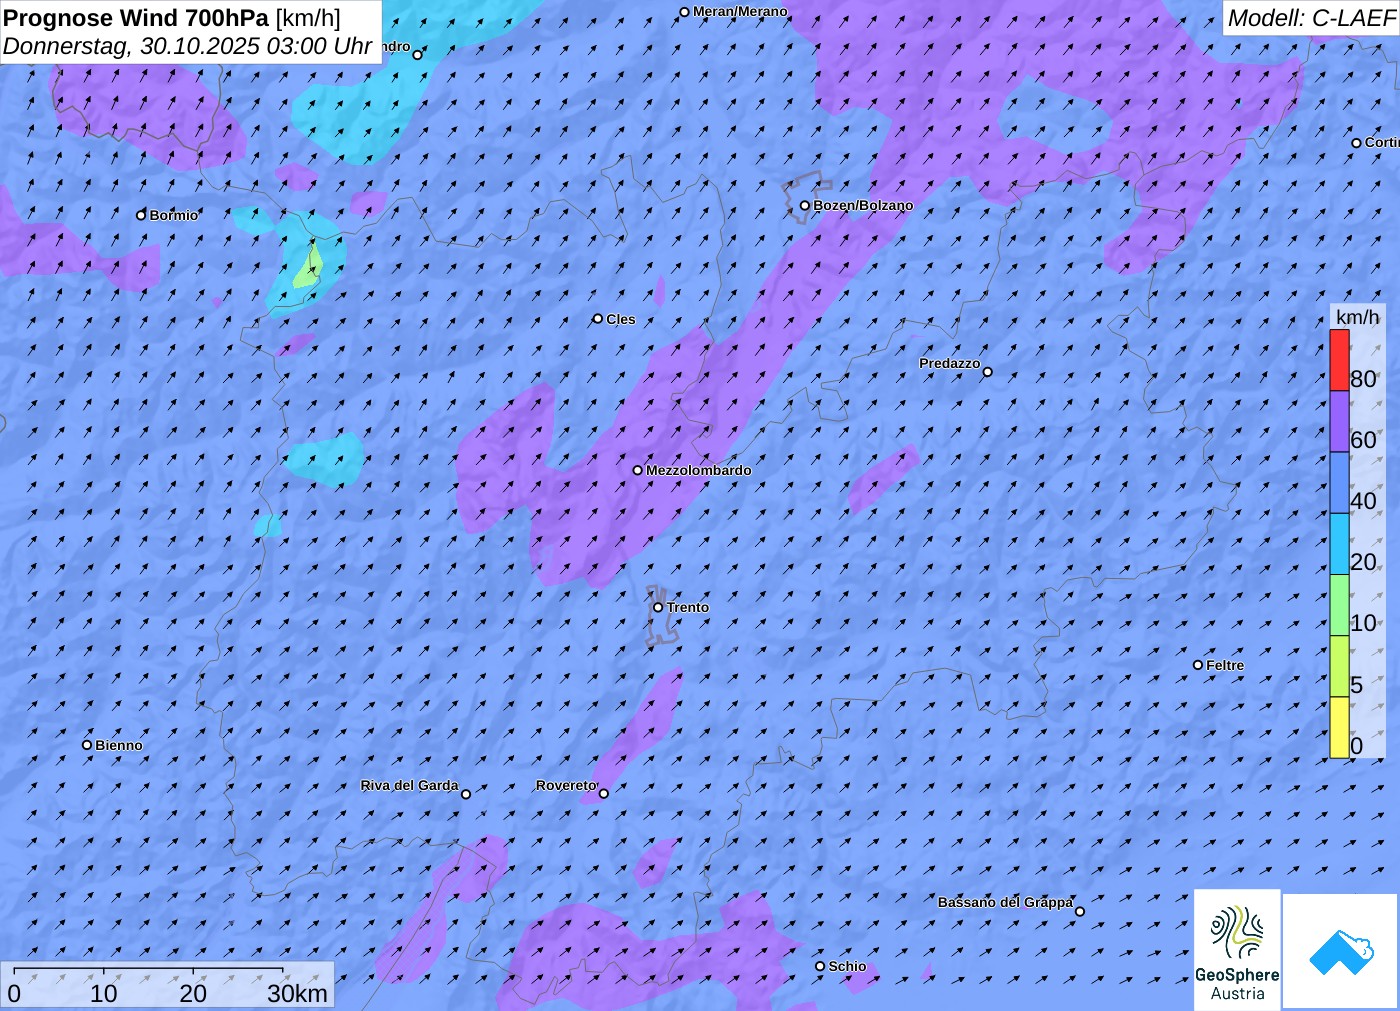Select the Schio location marker

(x=820, y=966)
